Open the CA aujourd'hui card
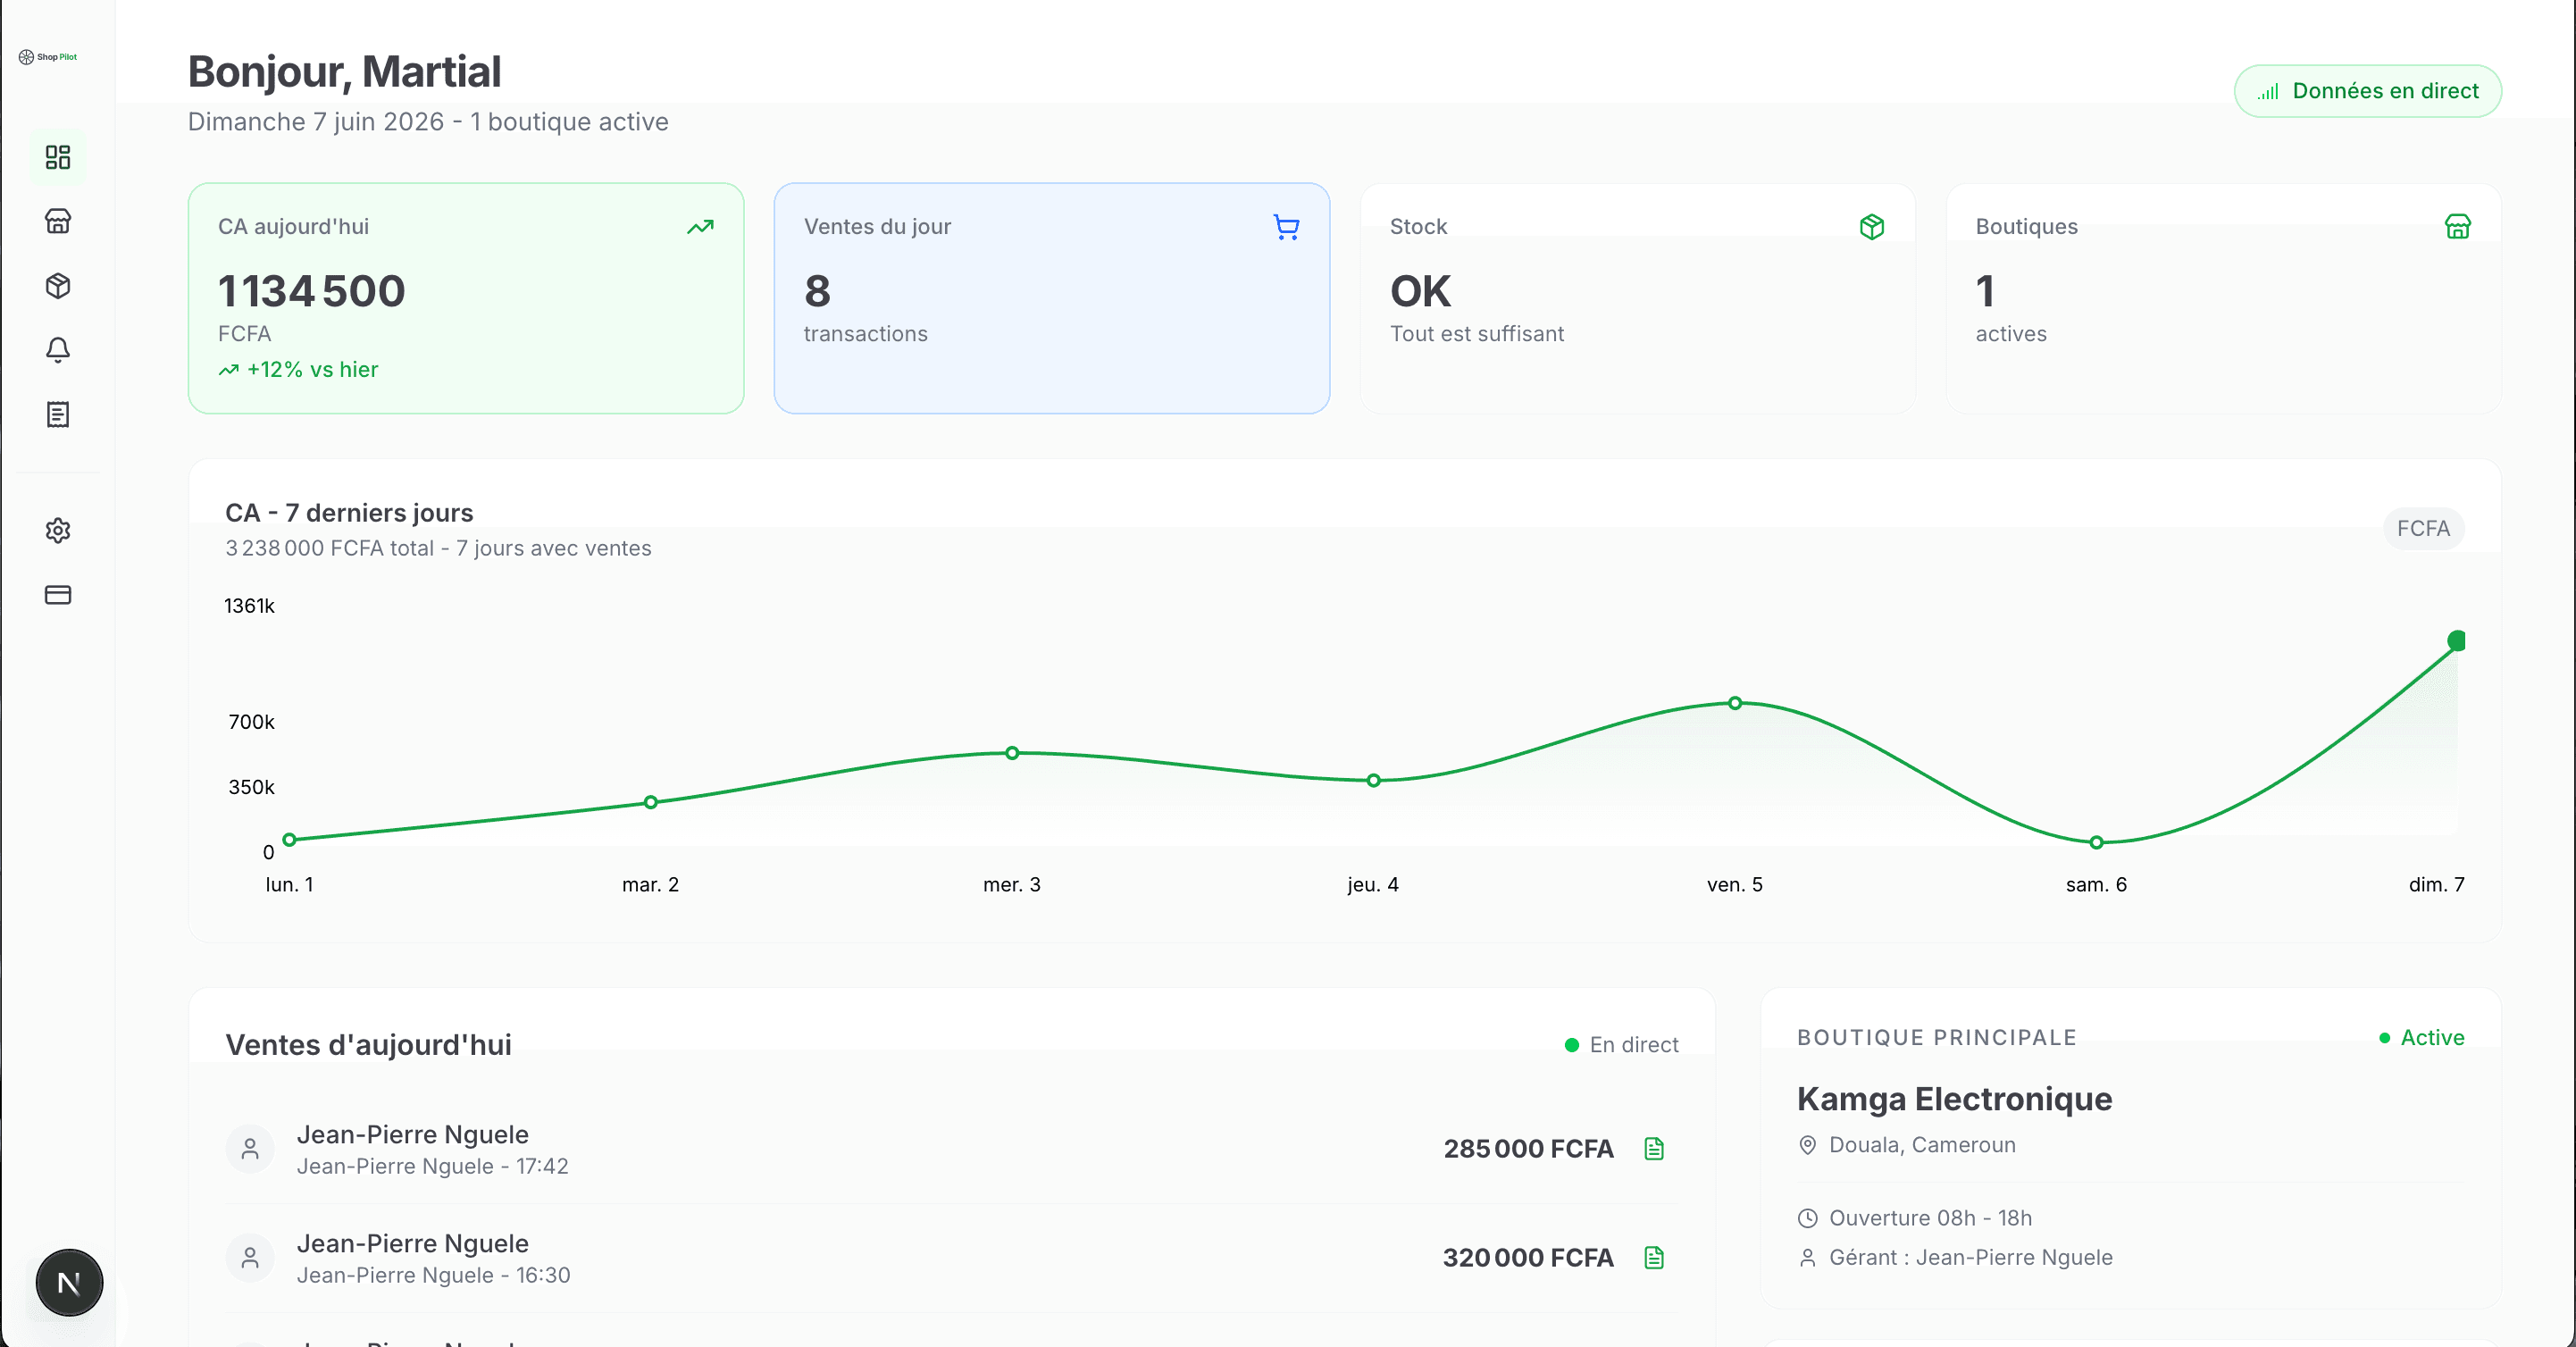Screen dimensions: 2576x1347 (466, 298)
